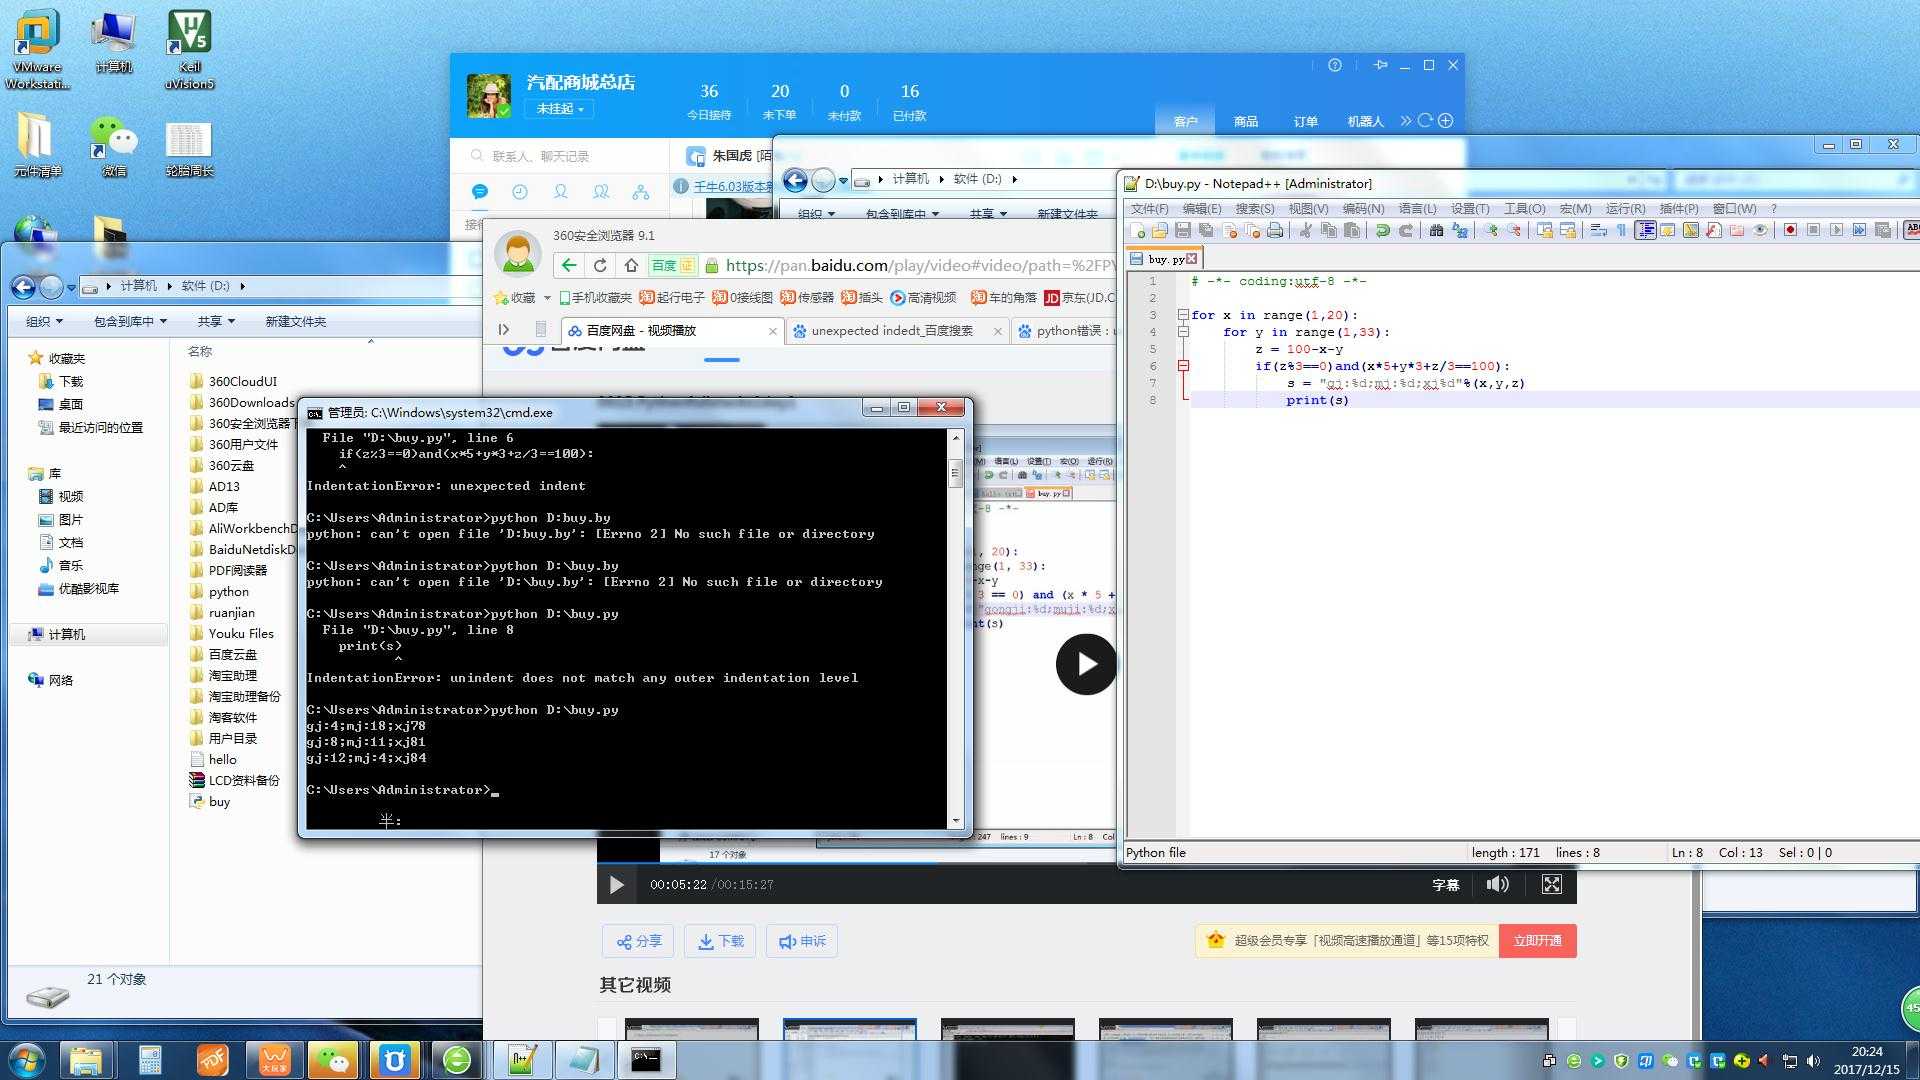Click cmd window vertical scrollbar thumb
The image size is (1920, 1080).
[956, 472]
